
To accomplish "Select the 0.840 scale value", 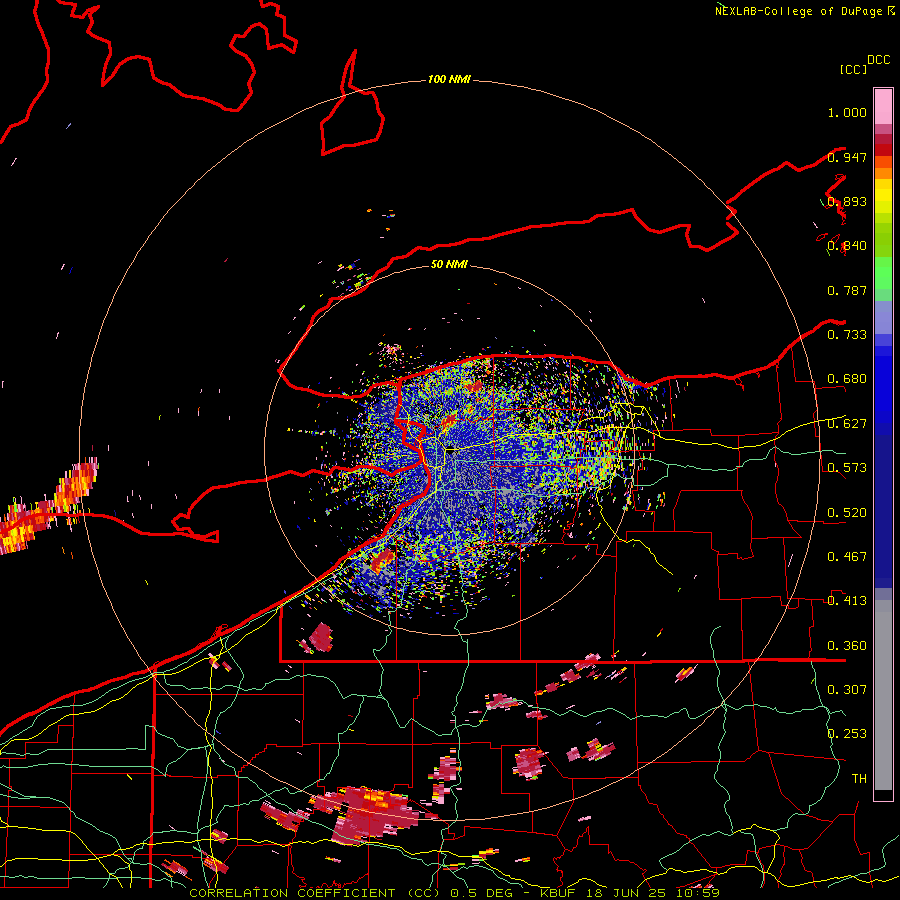I will [x=847, y=246].
